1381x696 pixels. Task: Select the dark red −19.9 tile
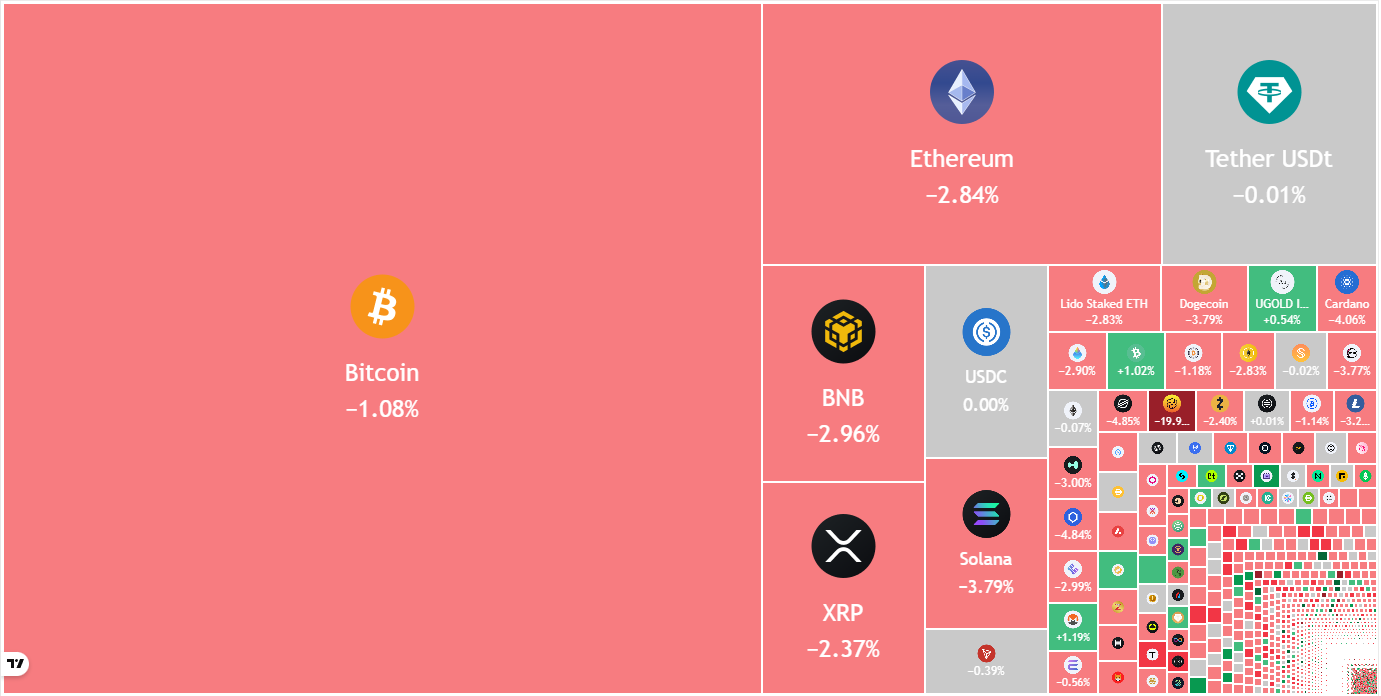tap(1172, 411)
